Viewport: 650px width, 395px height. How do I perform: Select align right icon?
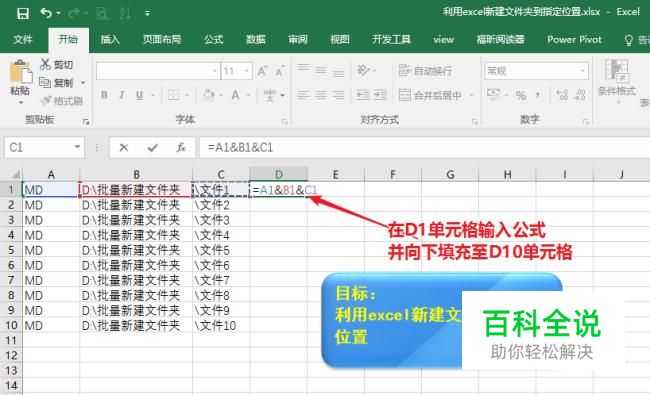(338, 95)
